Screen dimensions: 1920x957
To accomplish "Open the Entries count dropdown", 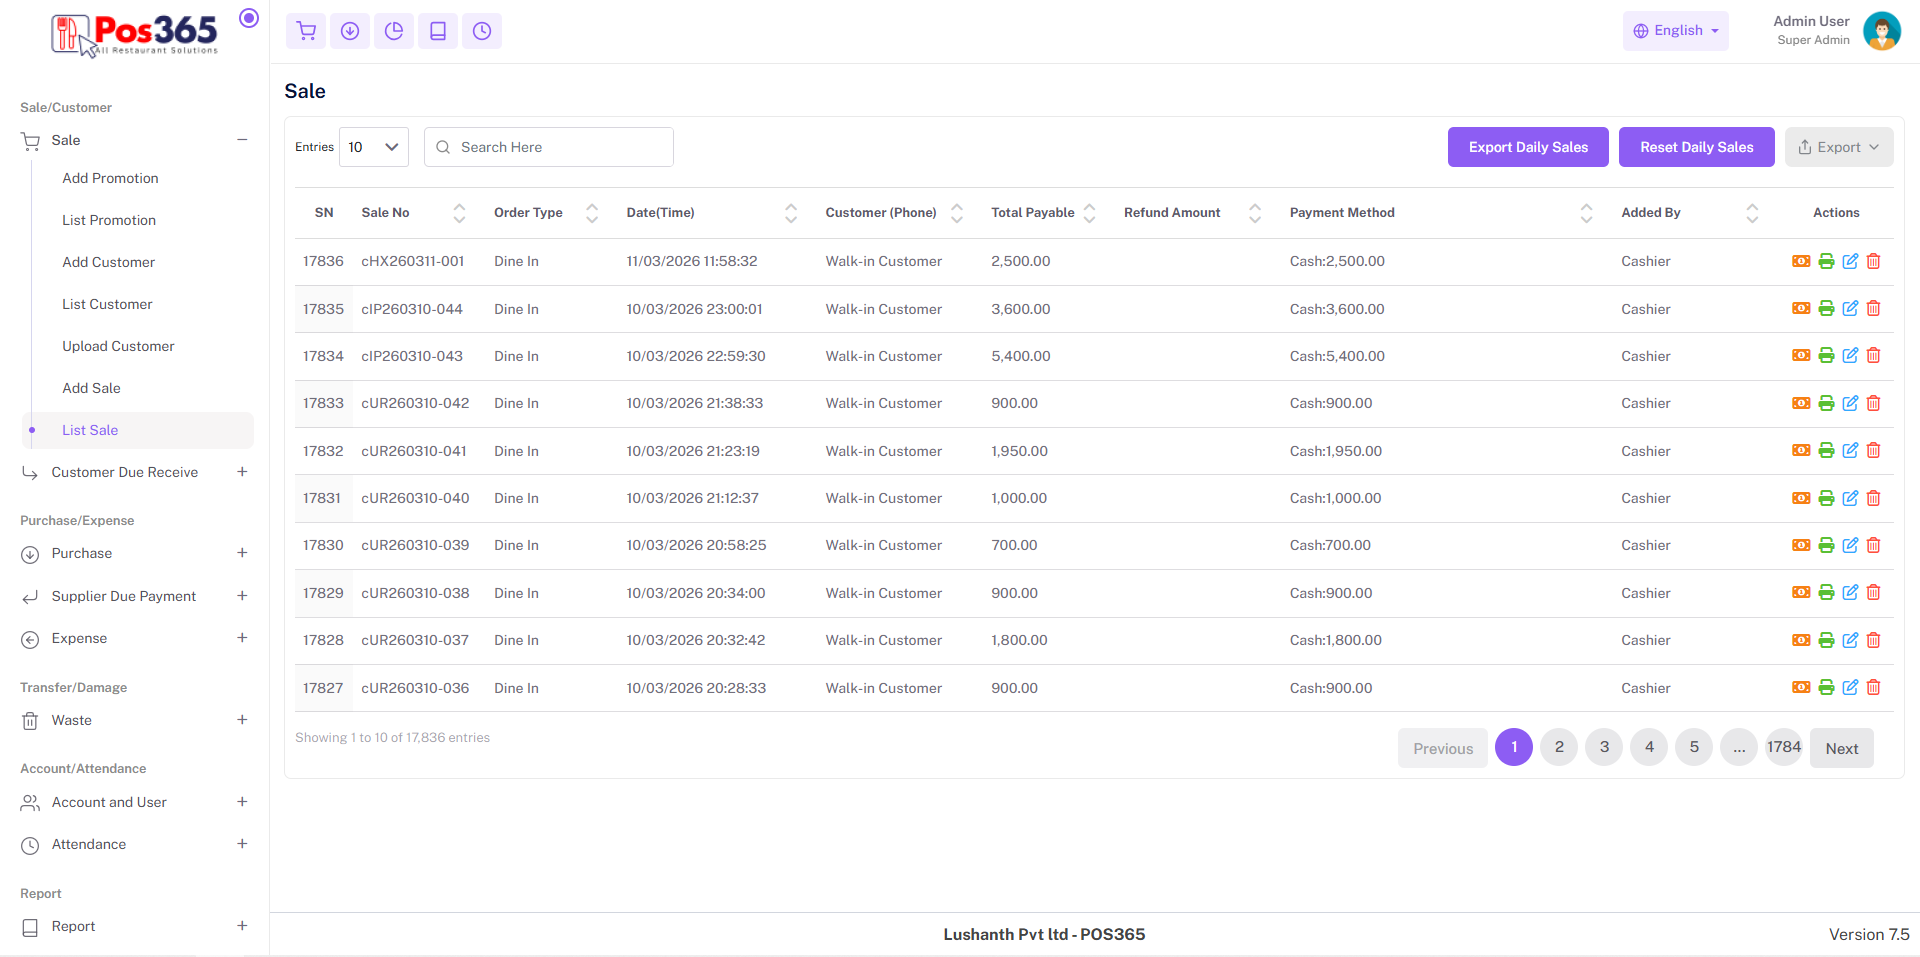I will click(x=374, y=147).
